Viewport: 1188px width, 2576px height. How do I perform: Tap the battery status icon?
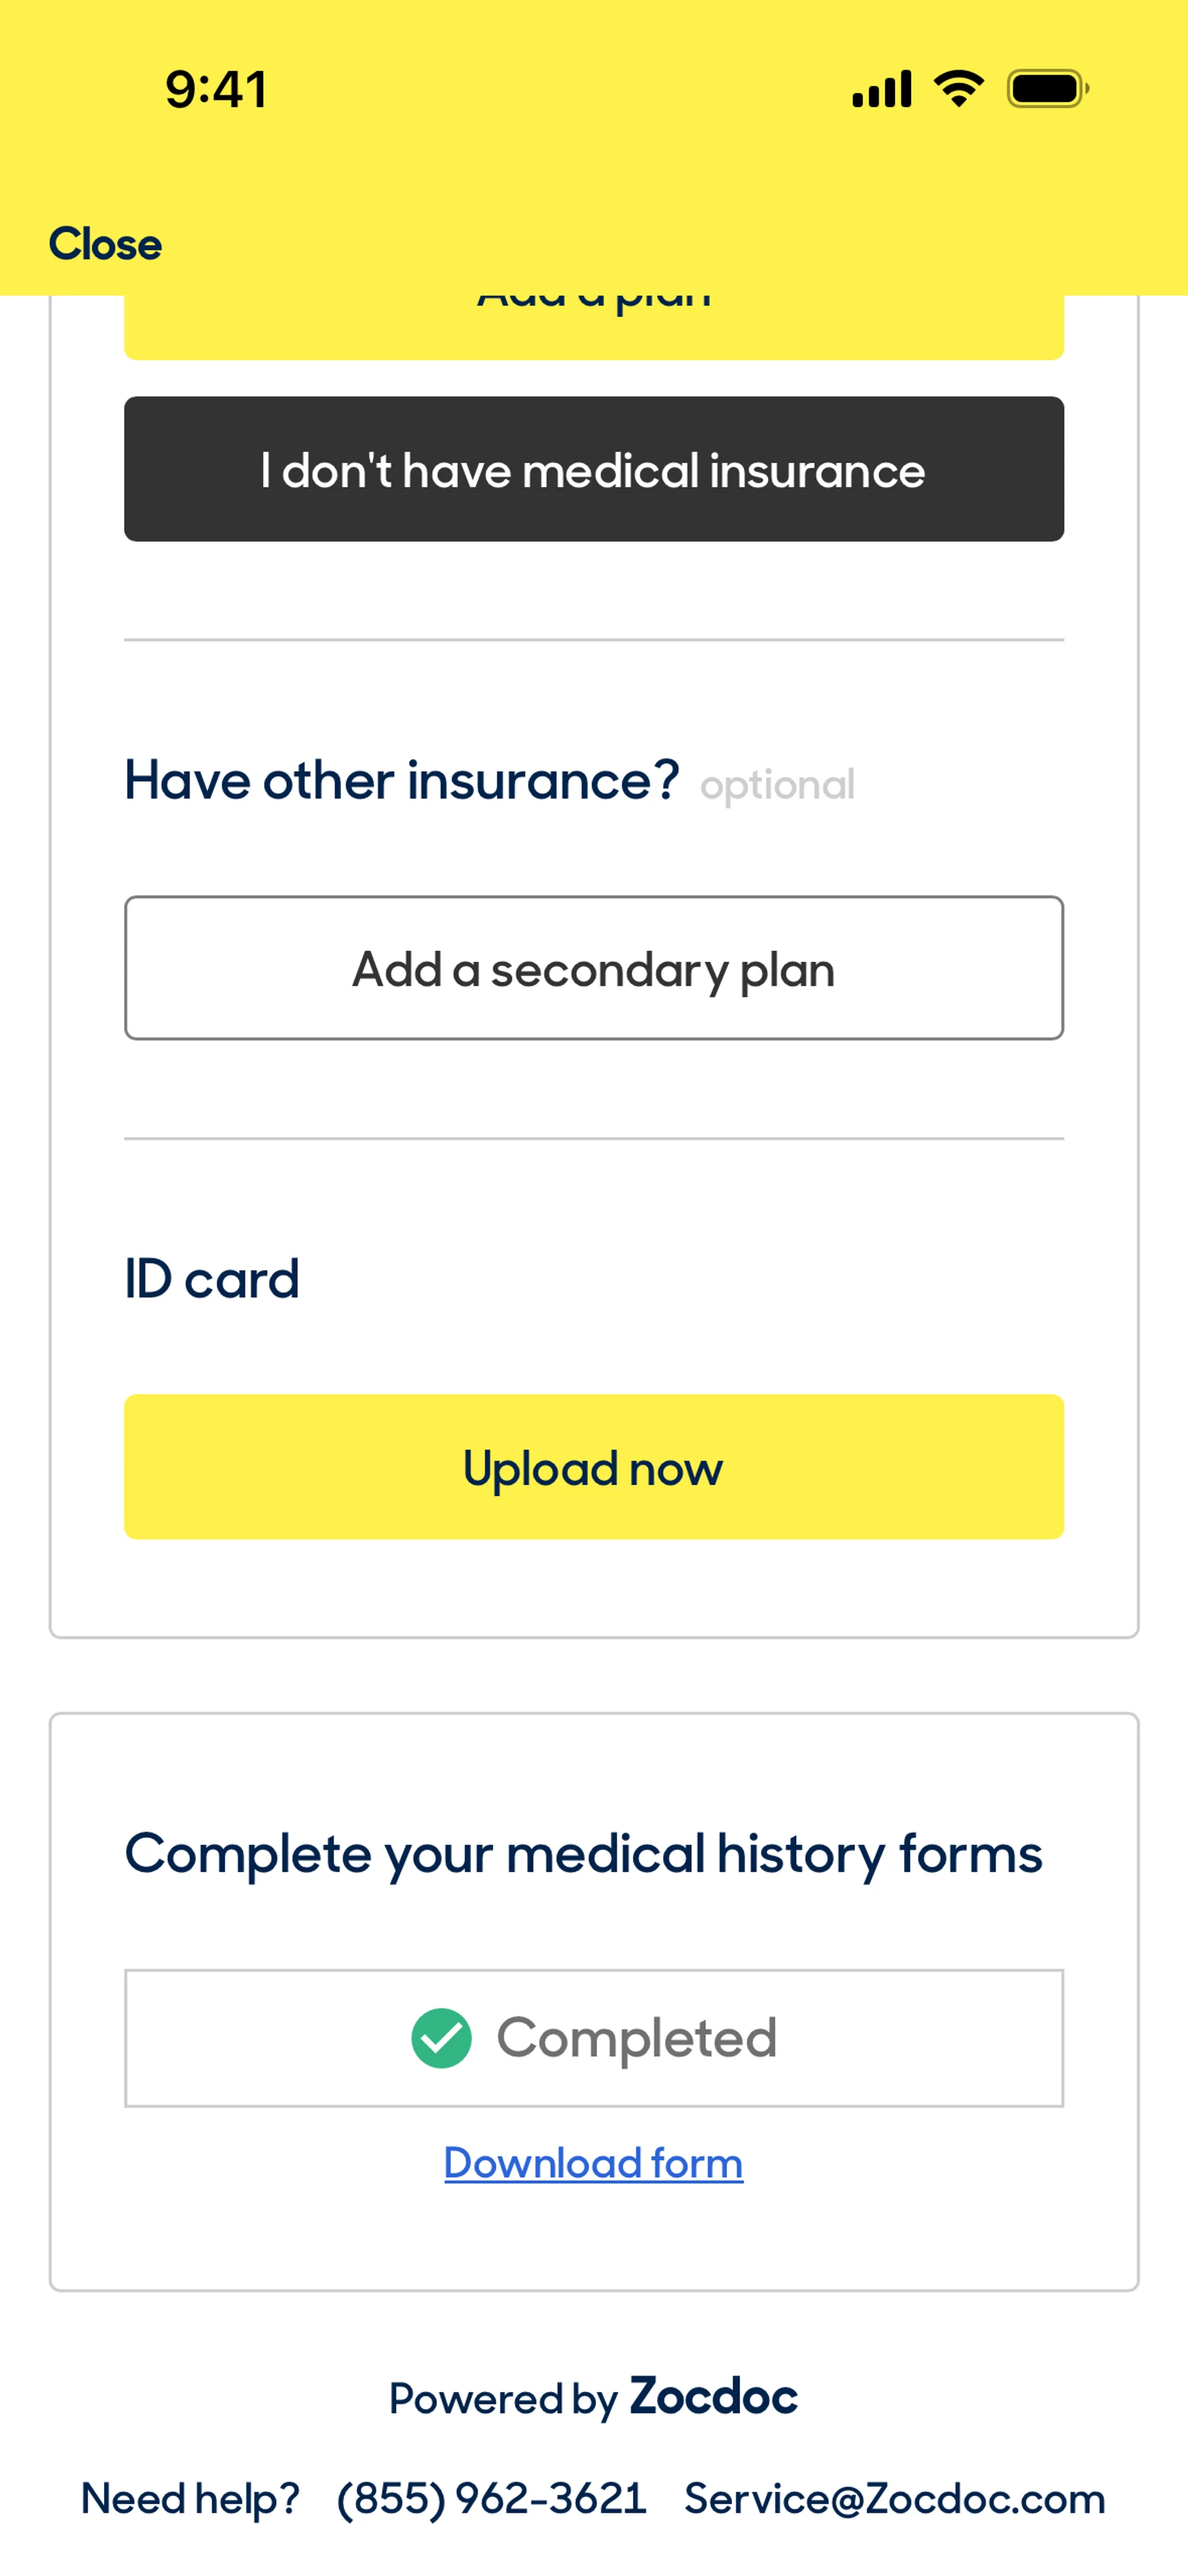[1047, 89]
